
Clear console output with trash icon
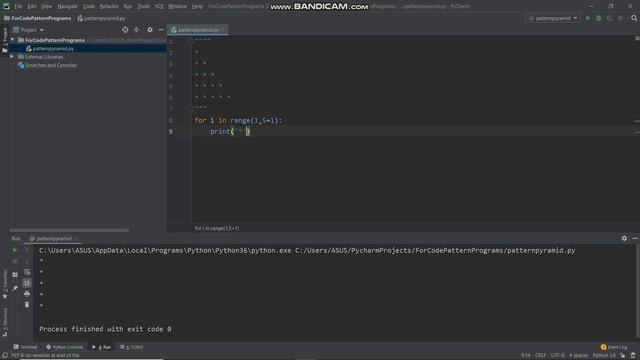[27, 304]
